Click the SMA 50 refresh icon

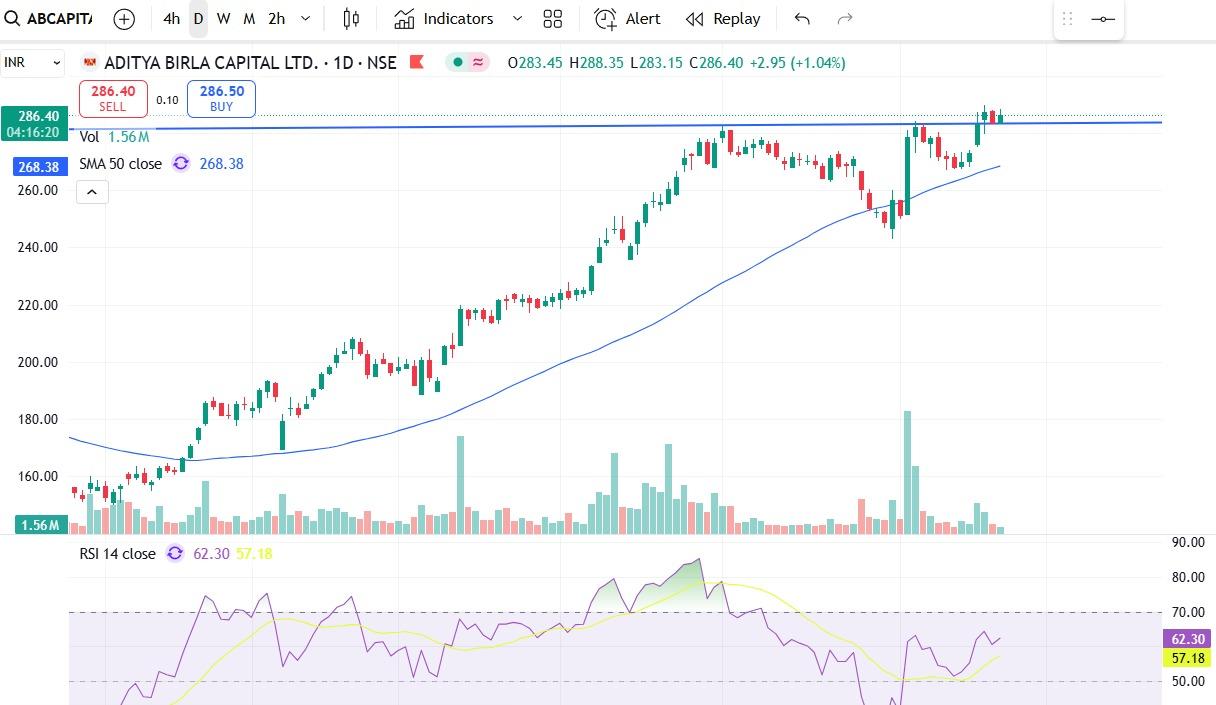point(180,163)
